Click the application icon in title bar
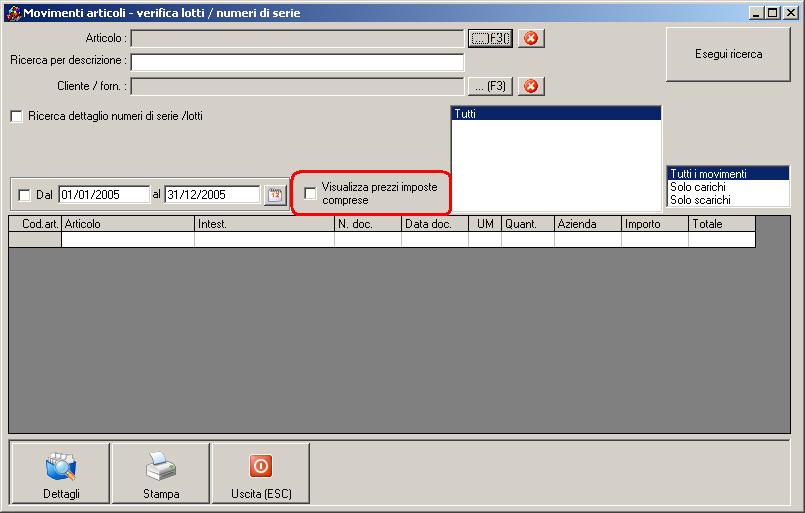The height and width of the screenshot is (513, 805). pyautogui.click(x=13, y=13)
